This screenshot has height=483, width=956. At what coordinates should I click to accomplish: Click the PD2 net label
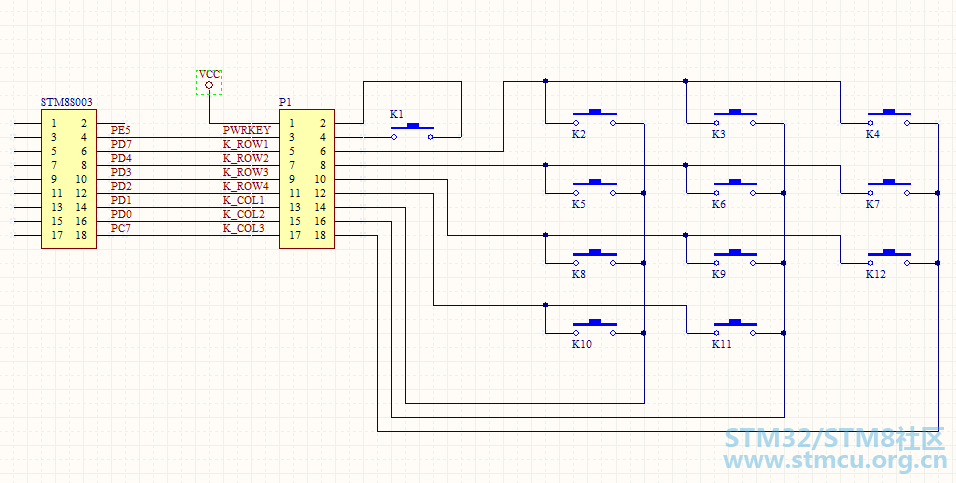(121, 186)
